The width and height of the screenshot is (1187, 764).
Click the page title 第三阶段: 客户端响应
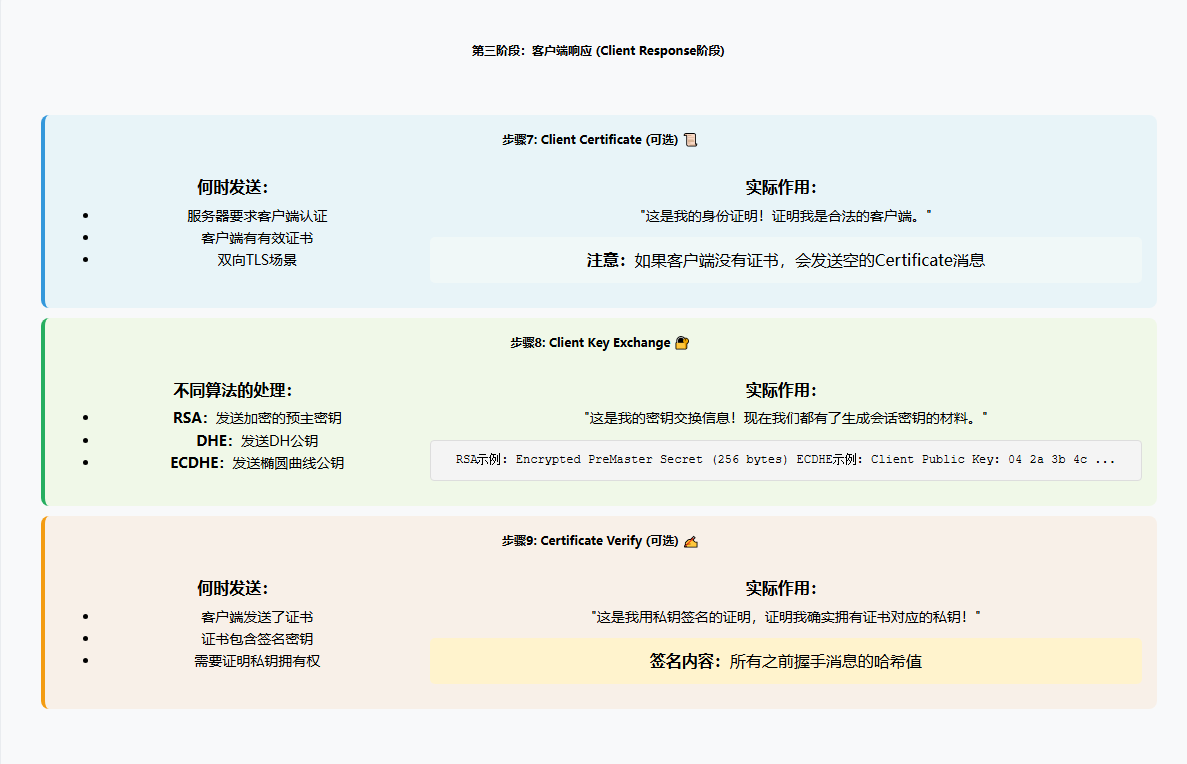pos(598,51)
